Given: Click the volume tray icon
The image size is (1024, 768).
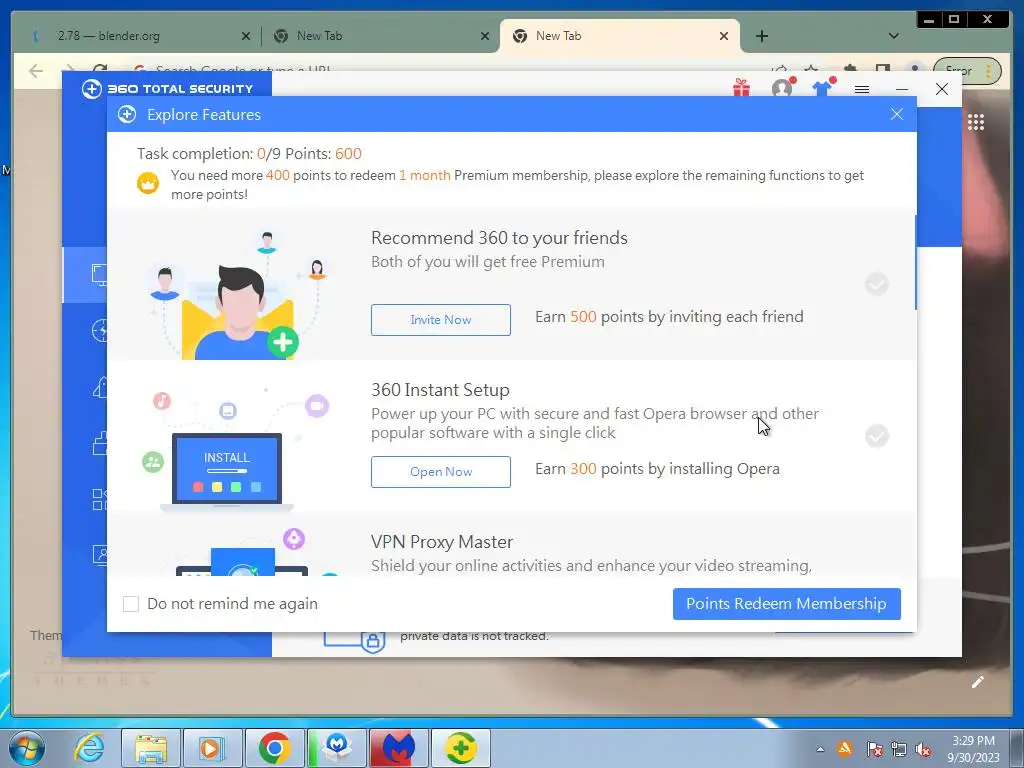Looking at the screenshot, I should (x=923, y=750).
